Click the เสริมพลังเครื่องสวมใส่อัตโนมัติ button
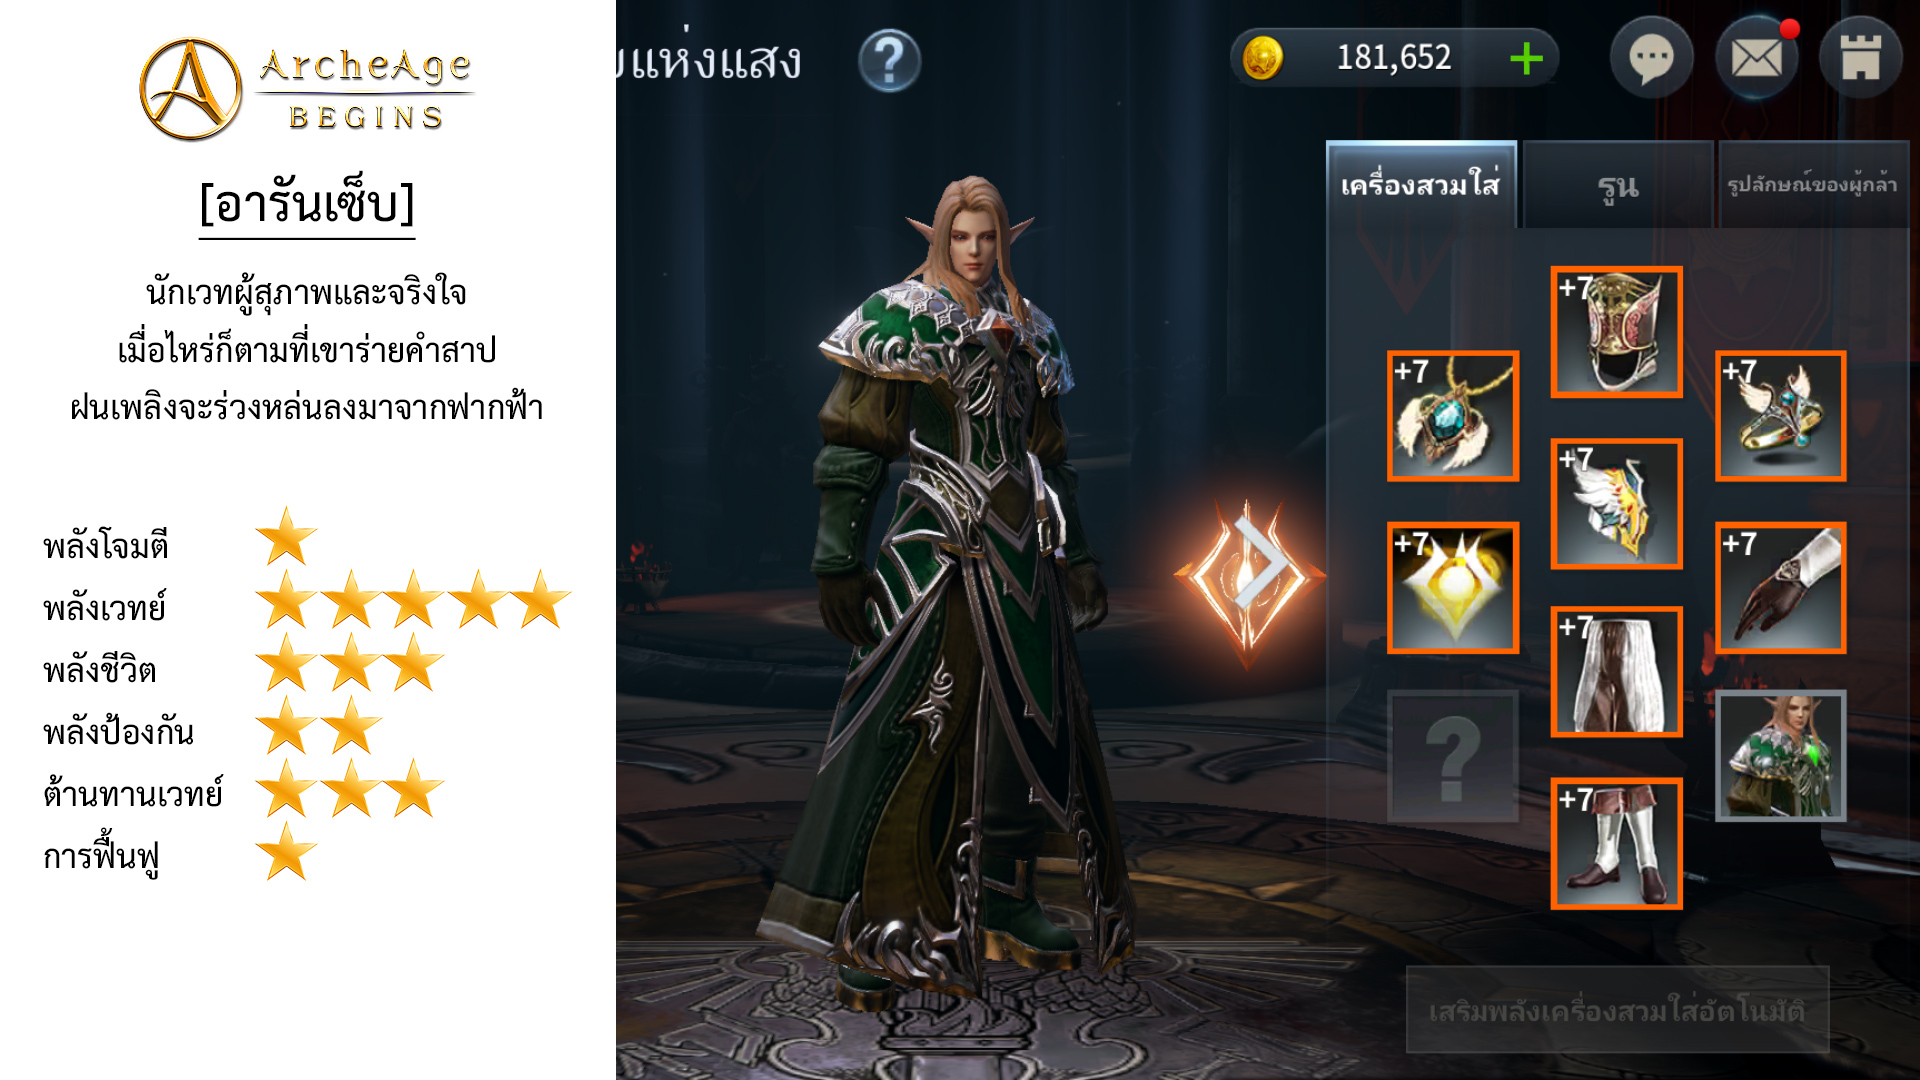Screen dimensions: 1920x1080 [1617, 1010]
